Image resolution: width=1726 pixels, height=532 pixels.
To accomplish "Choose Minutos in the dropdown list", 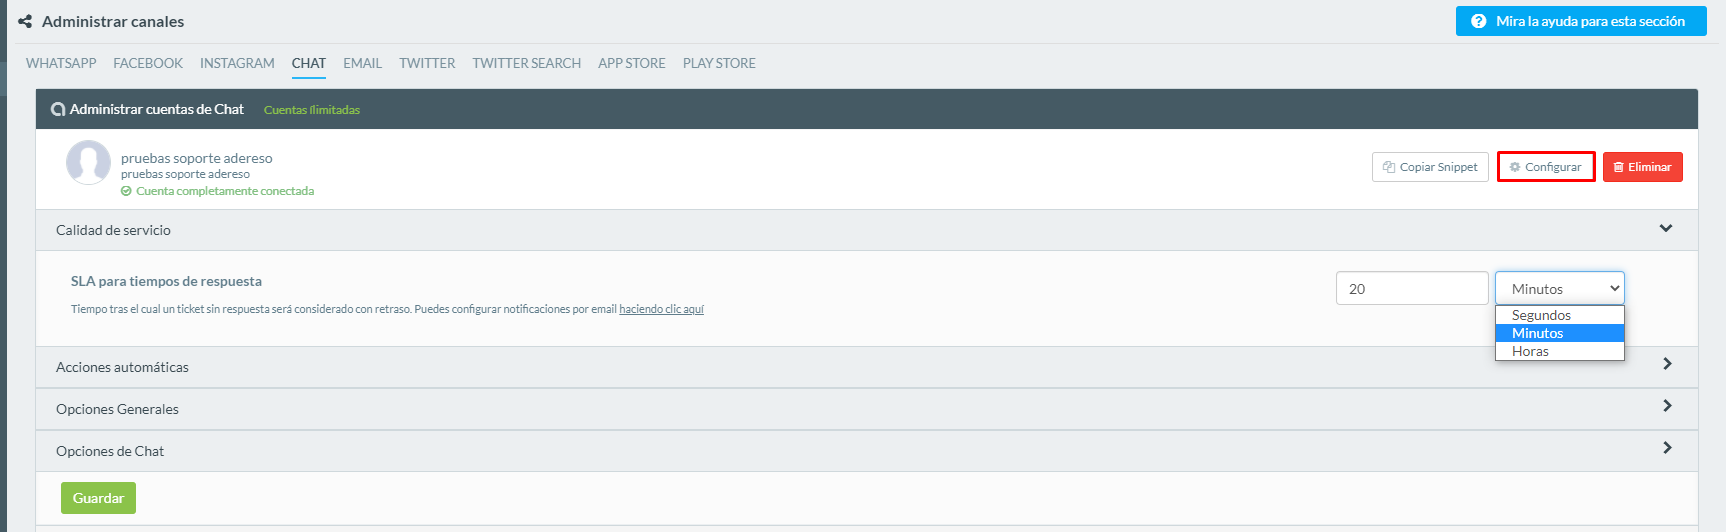I will click(x=1560, y=333).
